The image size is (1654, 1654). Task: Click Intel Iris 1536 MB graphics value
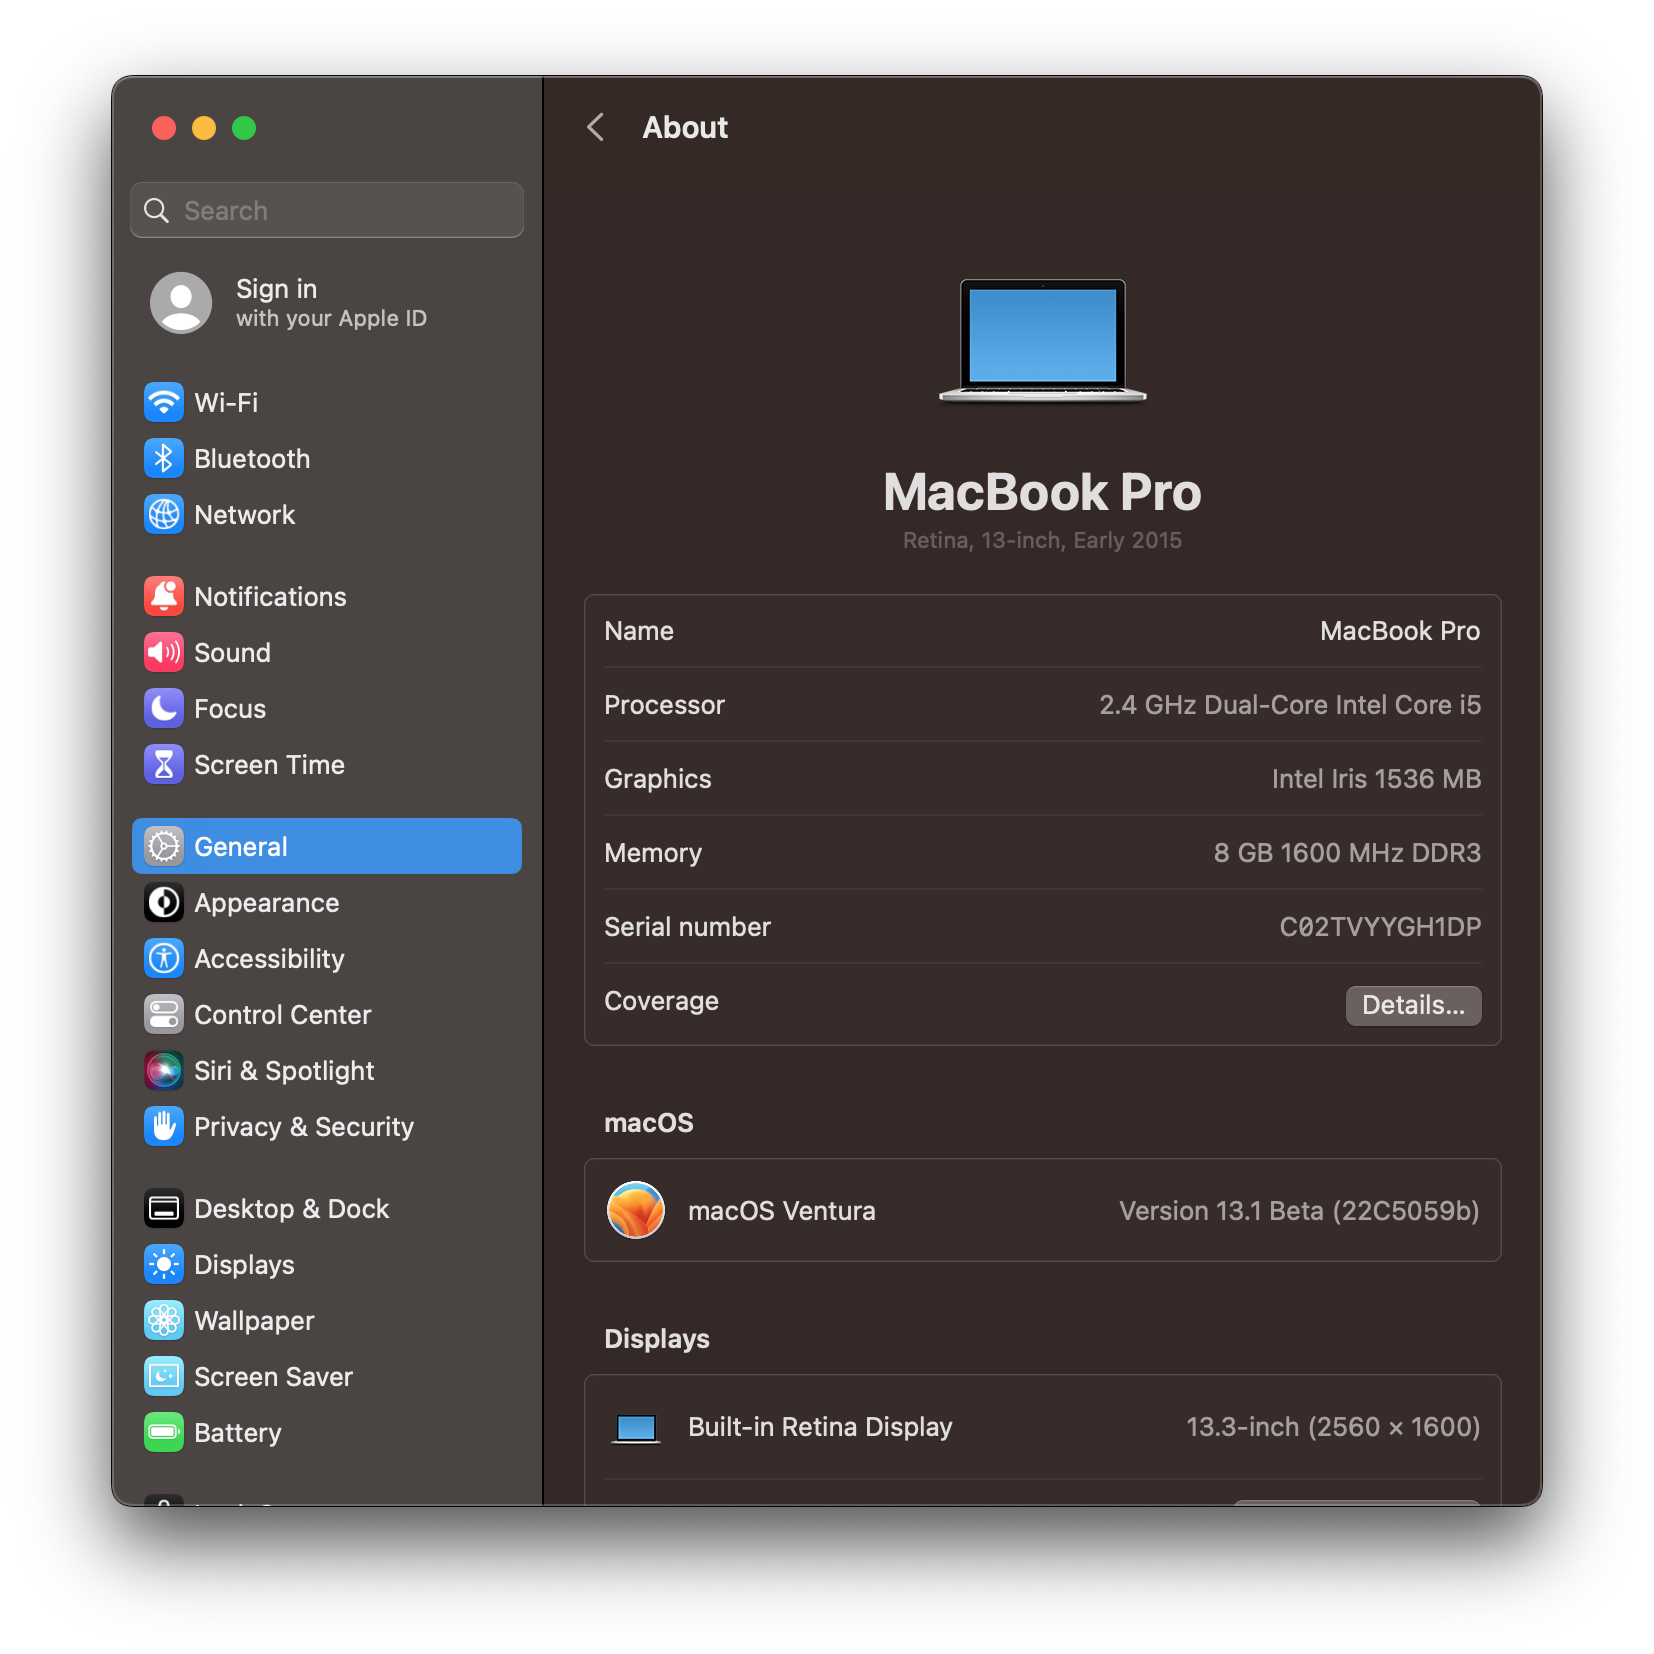pos(1376,779)
